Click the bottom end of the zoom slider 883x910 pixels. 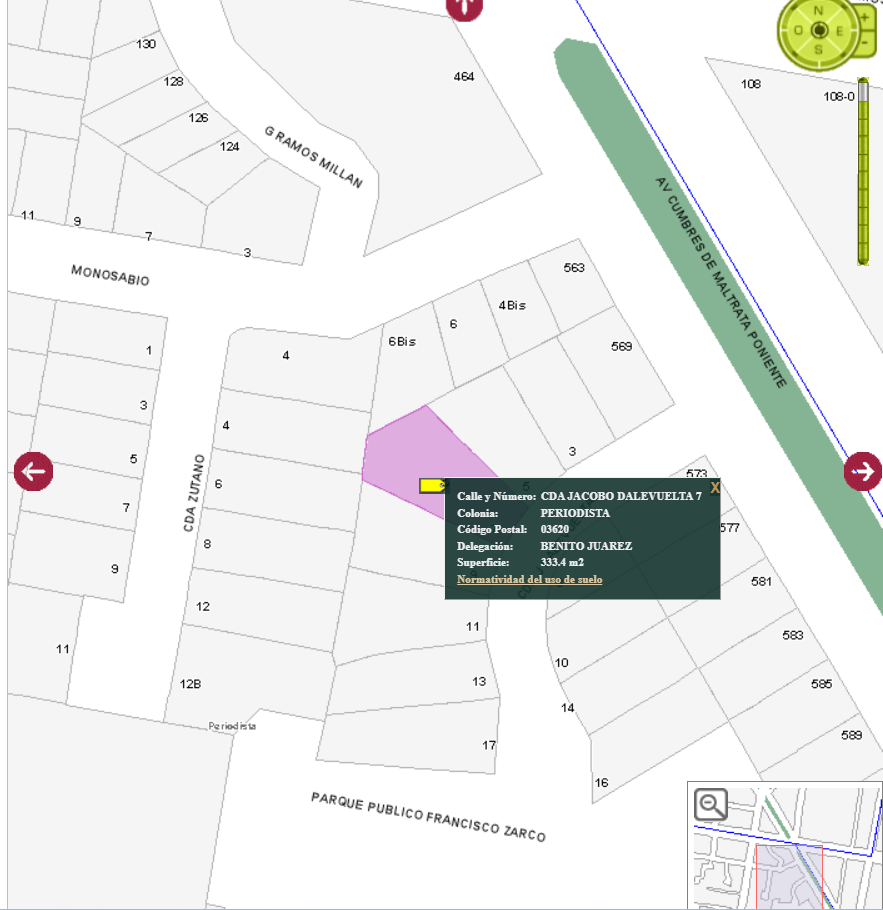coord(863,261)
